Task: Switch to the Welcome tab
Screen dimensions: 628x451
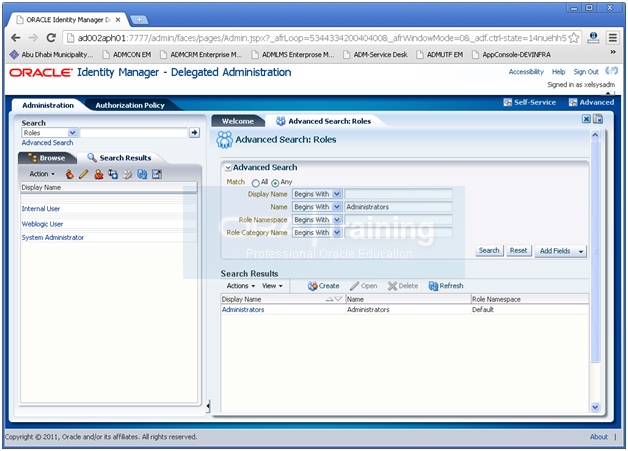Action: click(238, 121)
